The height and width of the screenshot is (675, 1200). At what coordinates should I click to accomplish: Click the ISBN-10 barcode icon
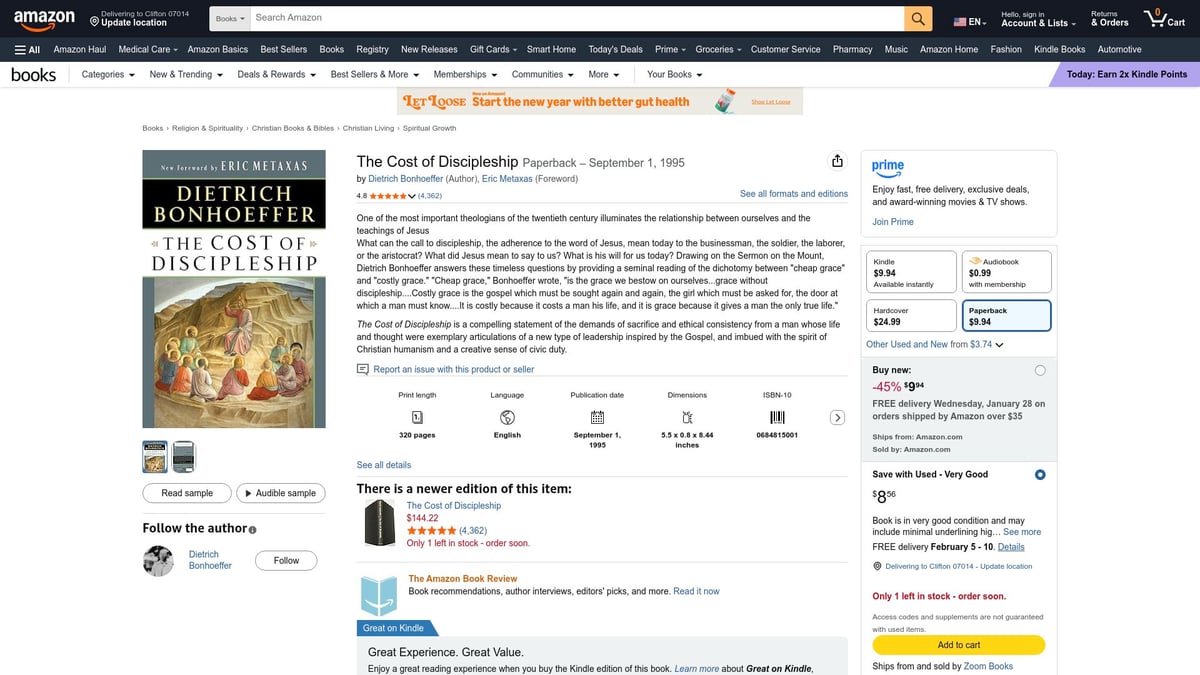(x=777, y=419)
